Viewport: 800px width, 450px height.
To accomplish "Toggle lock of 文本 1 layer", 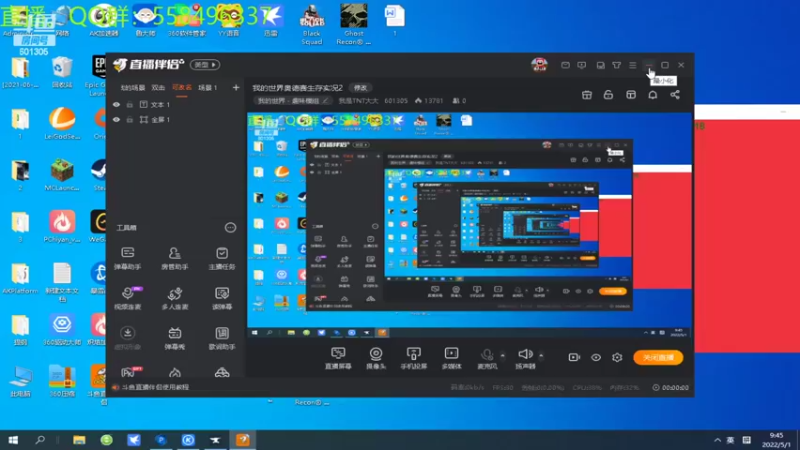I will 130,105.
